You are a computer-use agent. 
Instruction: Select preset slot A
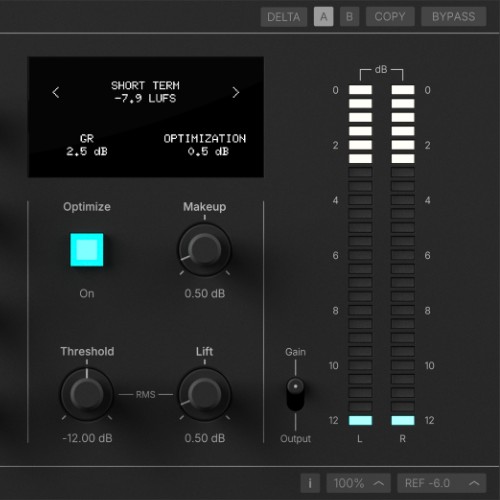coord(323,17)
